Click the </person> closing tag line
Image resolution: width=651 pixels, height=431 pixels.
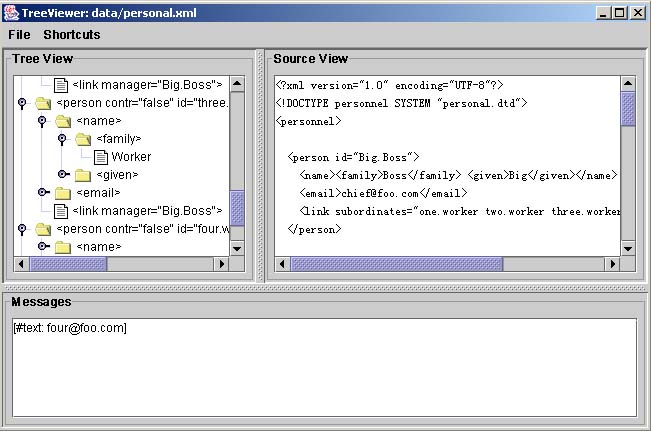click(x=314, y=230)
